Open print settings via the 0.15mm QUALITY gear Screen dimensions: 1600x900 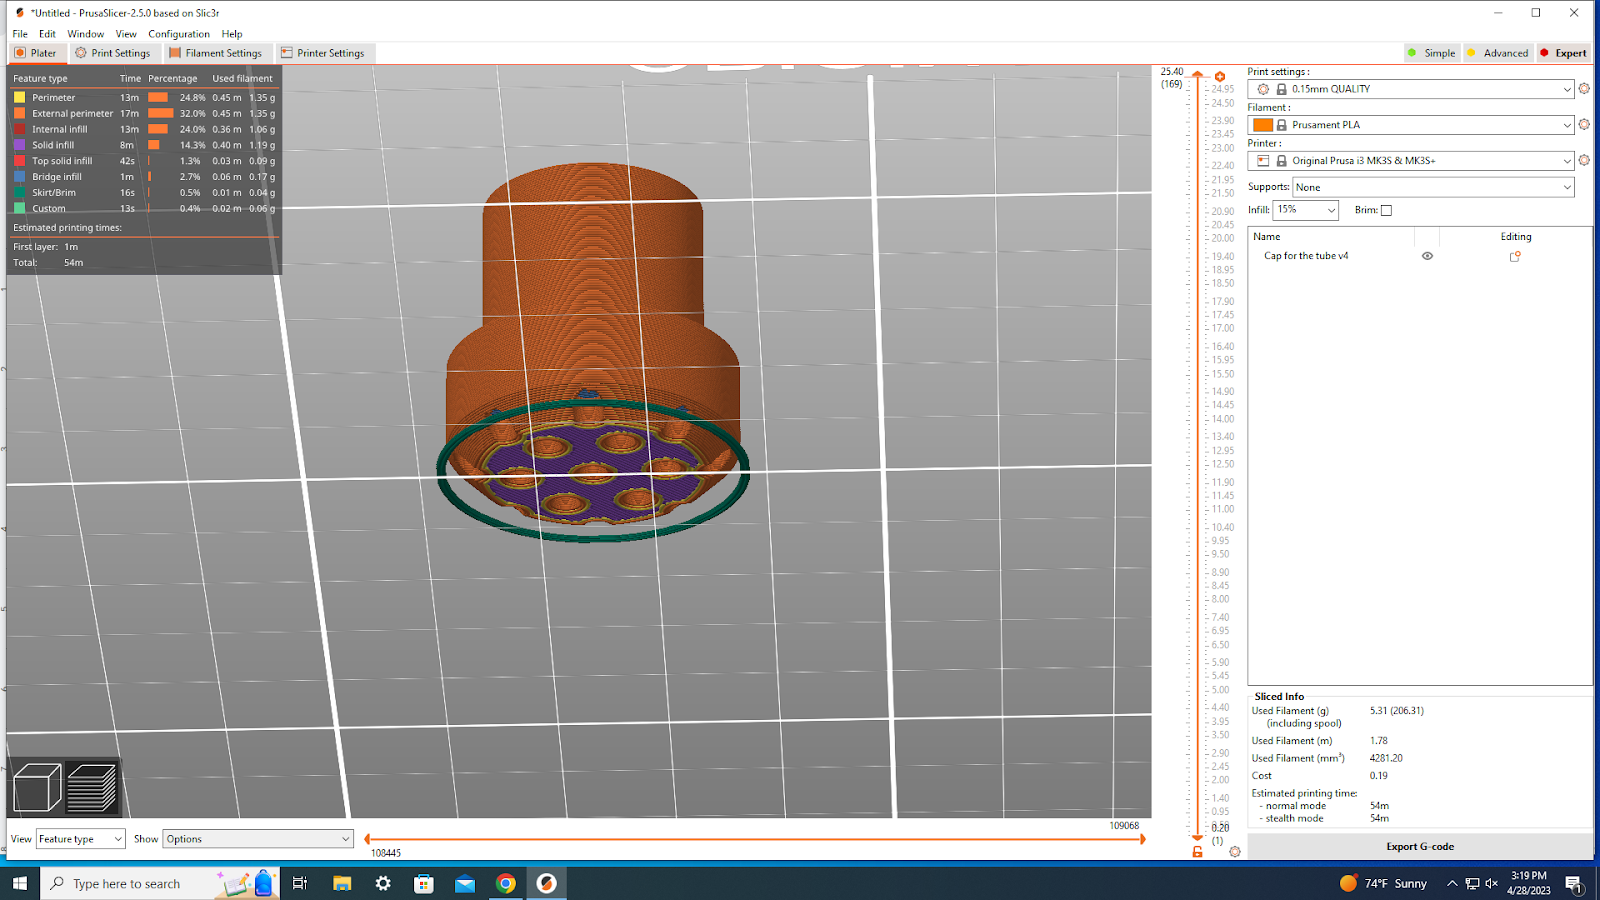[1584, 89]
